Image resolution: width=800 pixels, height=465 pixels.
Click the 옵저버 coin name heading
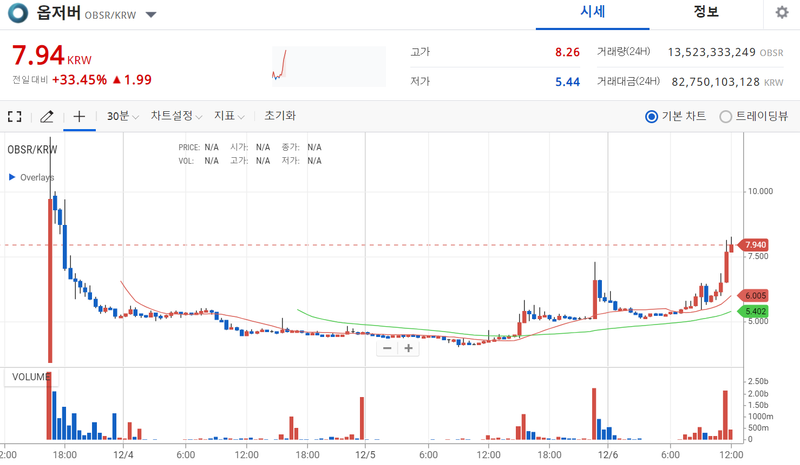coord(58,12)
